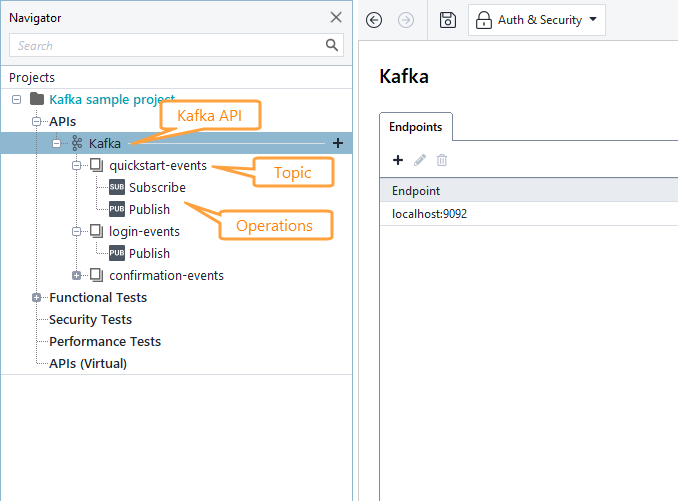678x501 pixels.
Task: Click the save project disk icon
Action: (448, 20)
